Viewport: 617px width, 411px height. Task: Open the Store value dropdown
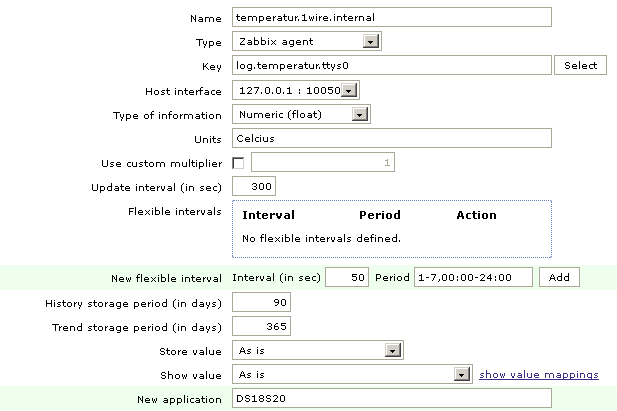316,351
